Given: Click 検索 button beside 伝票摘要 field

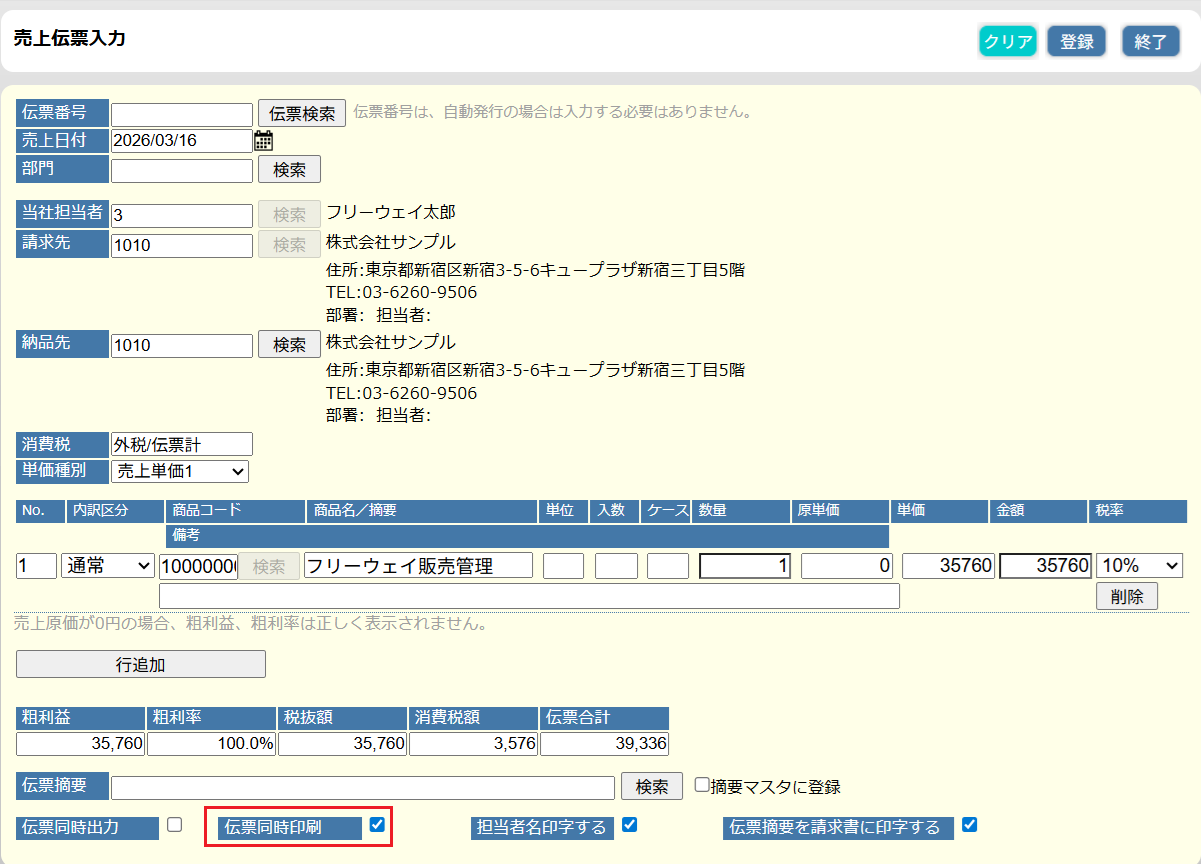Looking at the screenshot, I should 651,787.
